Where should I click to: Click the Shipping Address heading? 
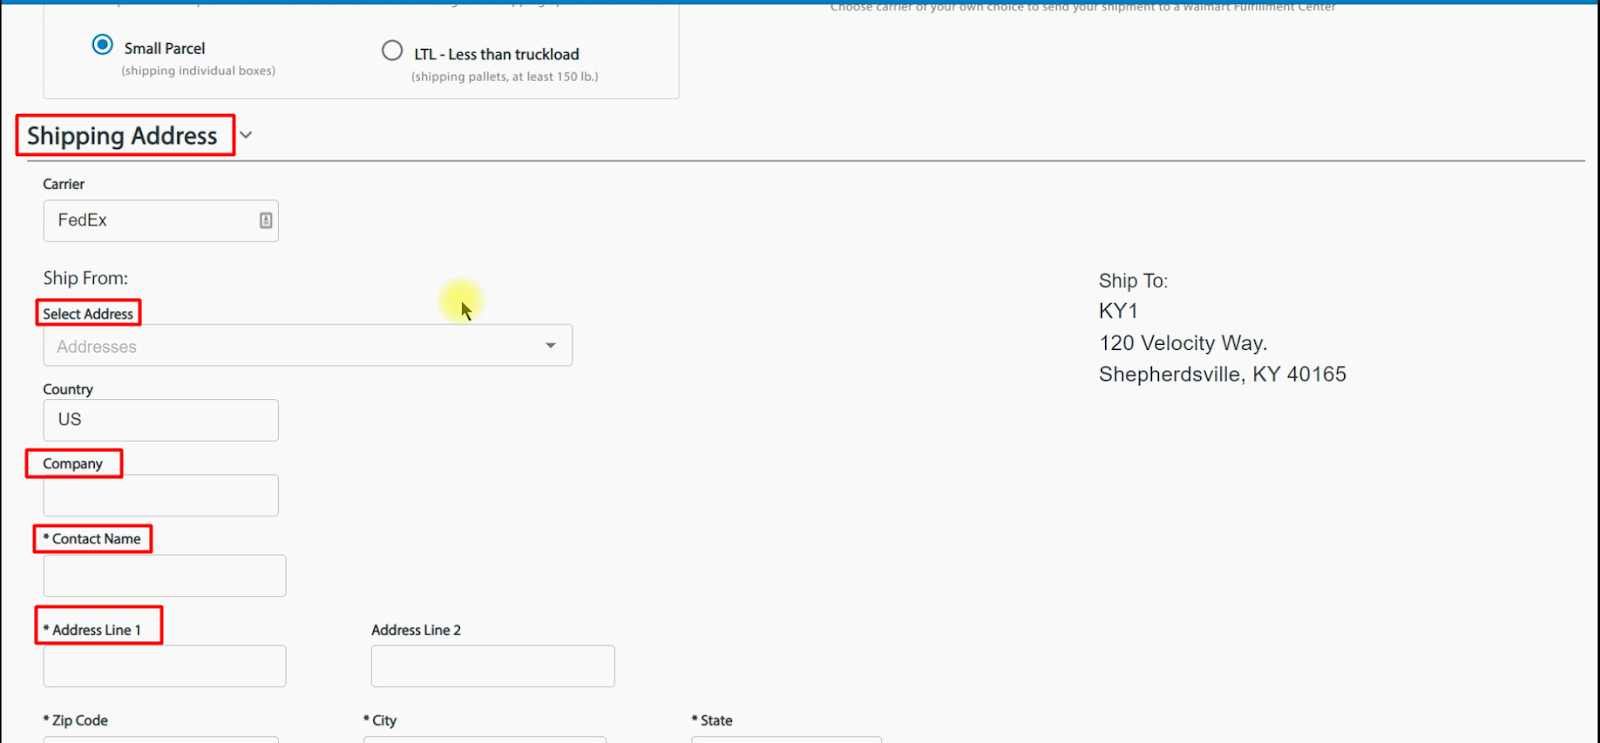coord(122,135)
